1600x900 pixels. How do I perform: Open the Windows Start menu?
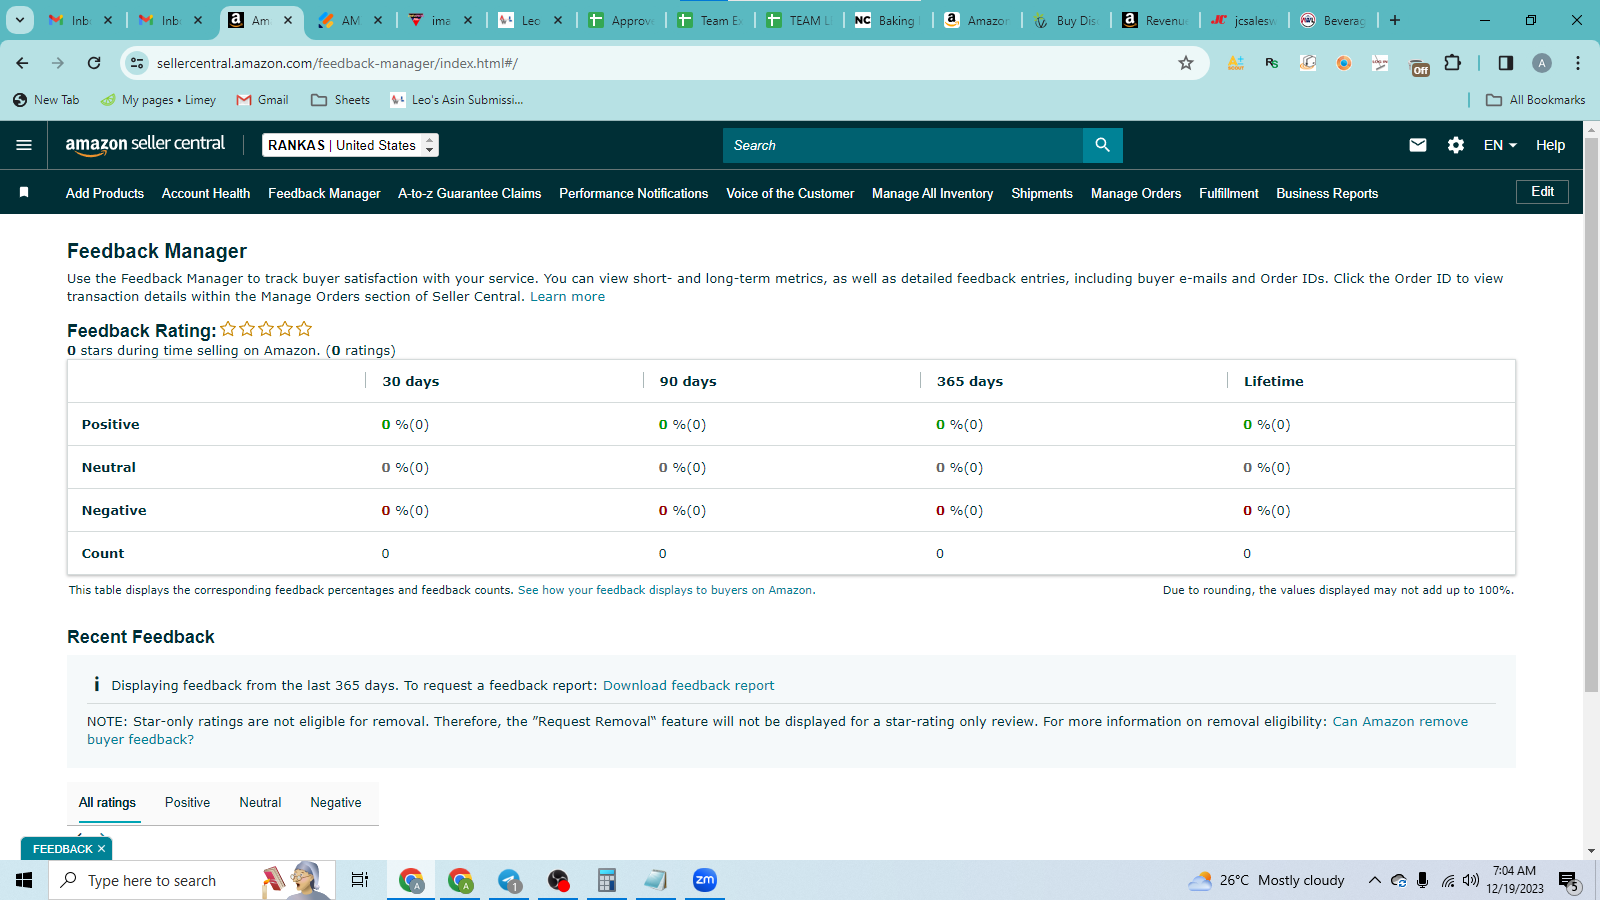click(x=24, y=880)
